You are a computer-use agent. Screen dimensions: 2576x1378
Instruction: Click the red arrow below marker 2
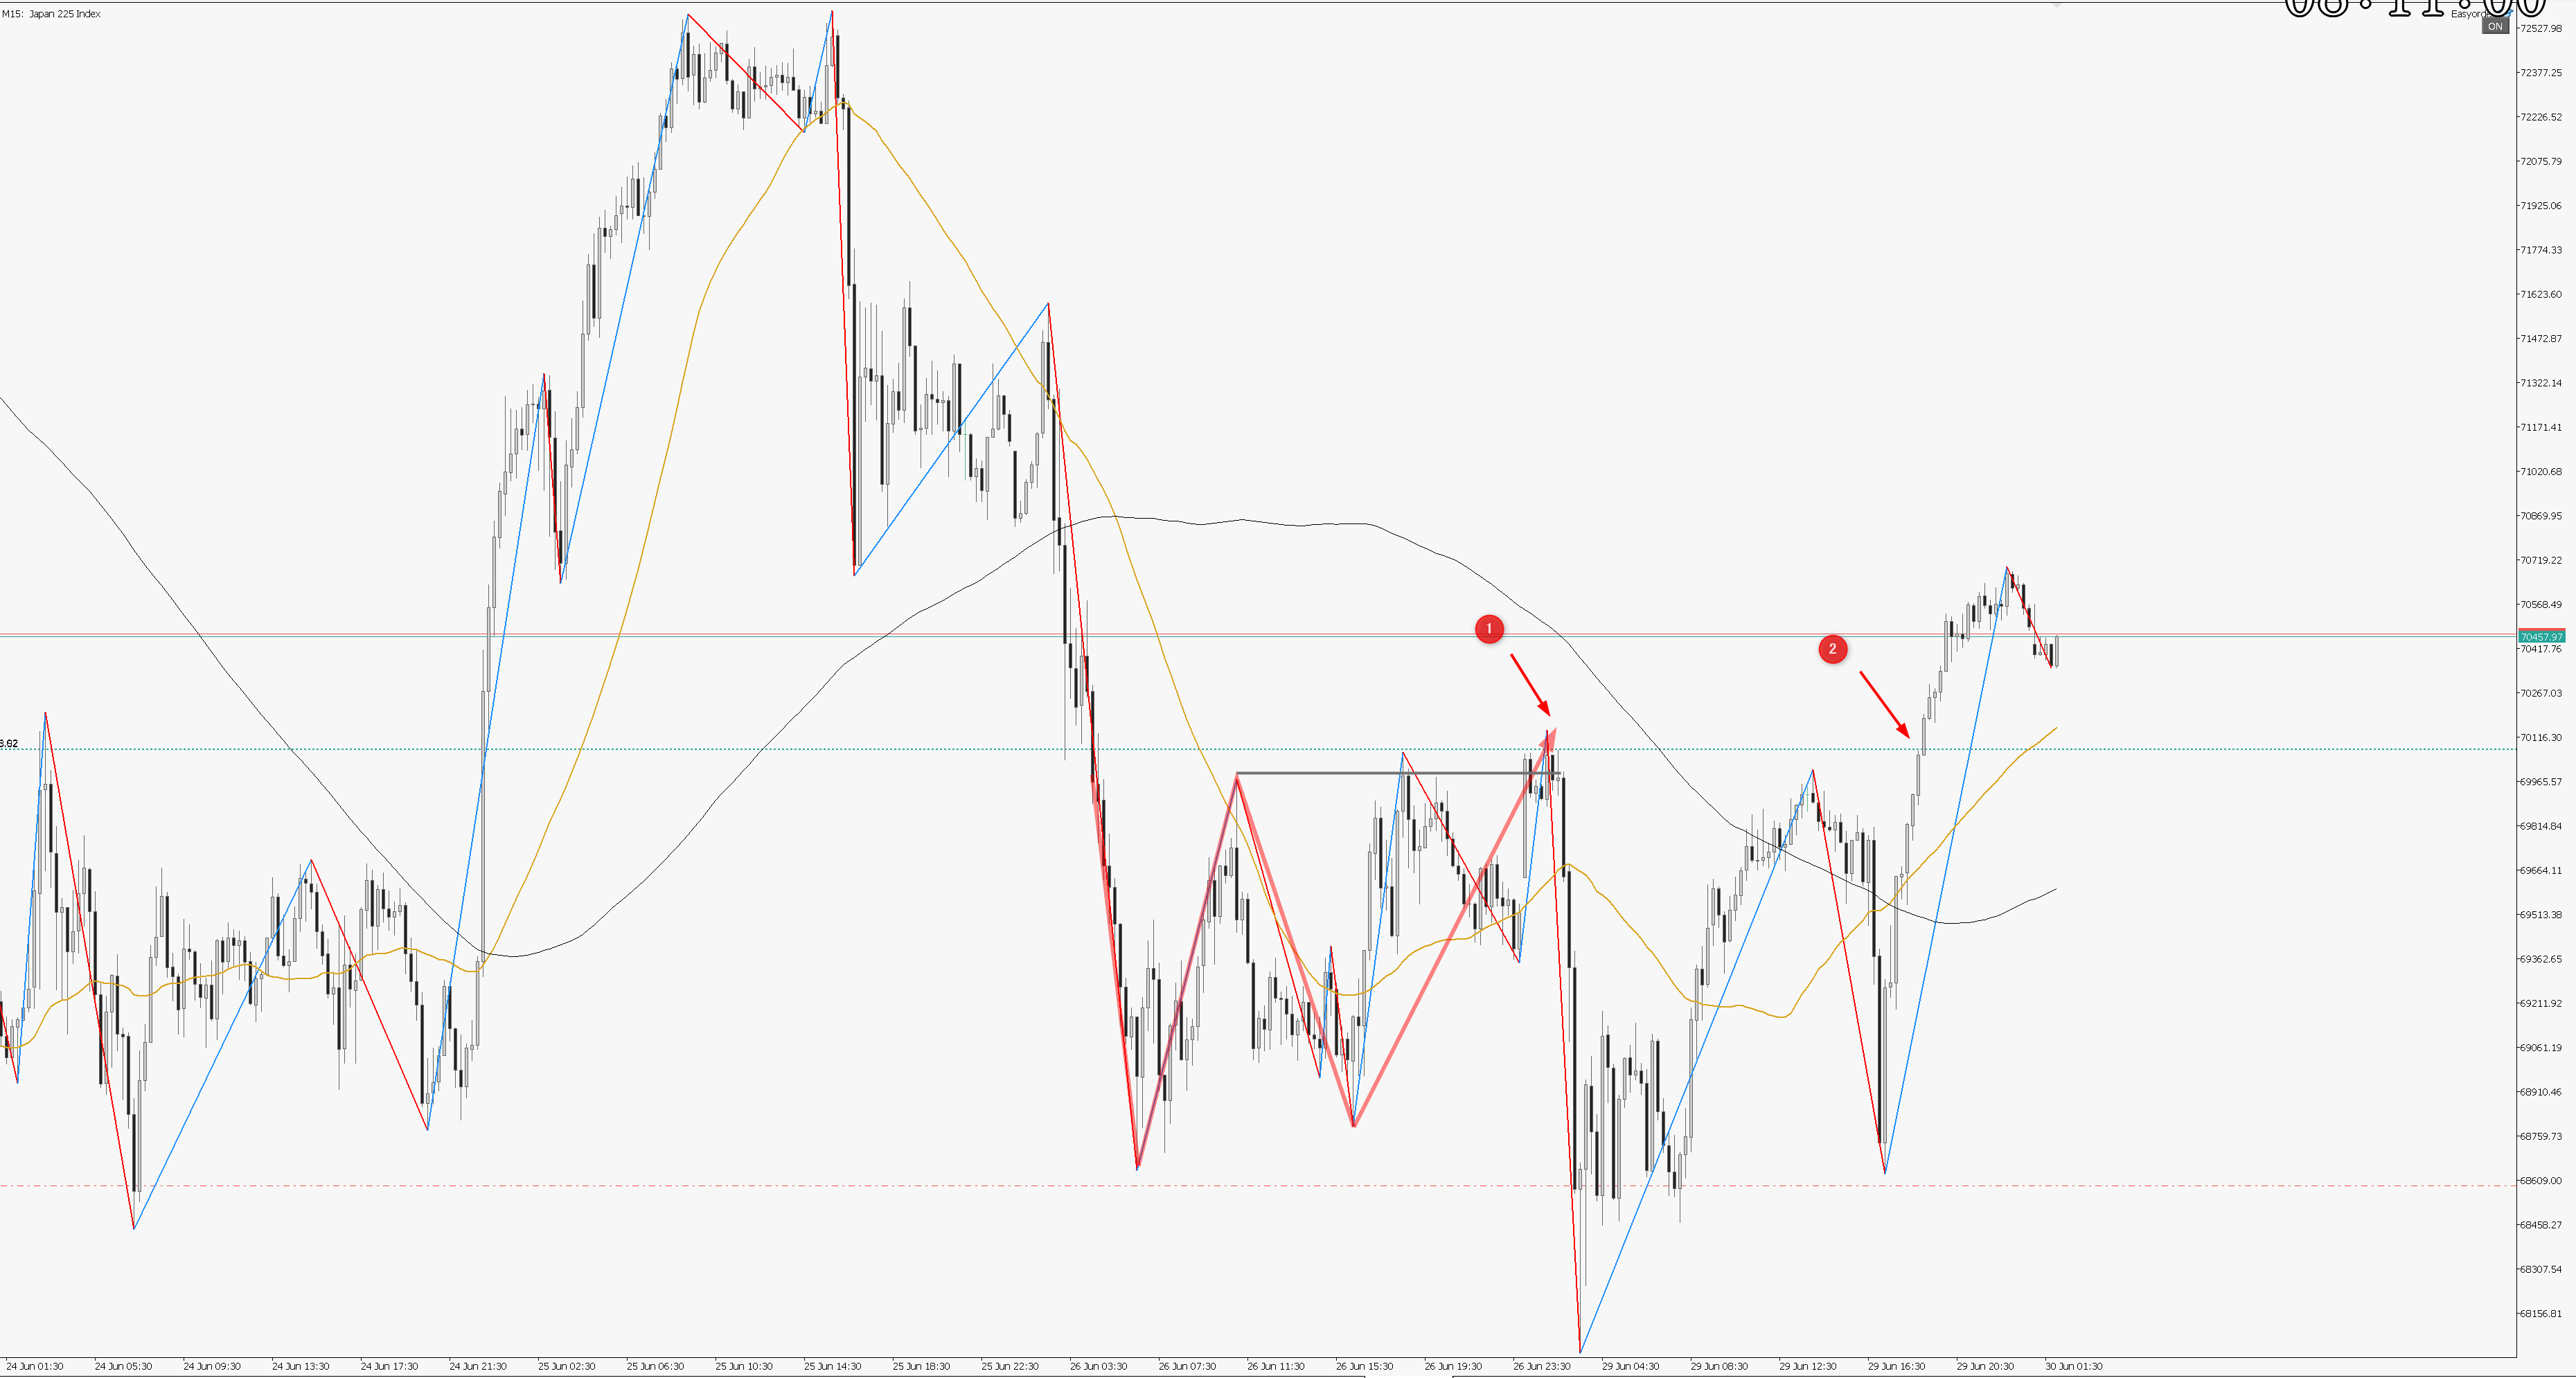(x=1885, y=705)
